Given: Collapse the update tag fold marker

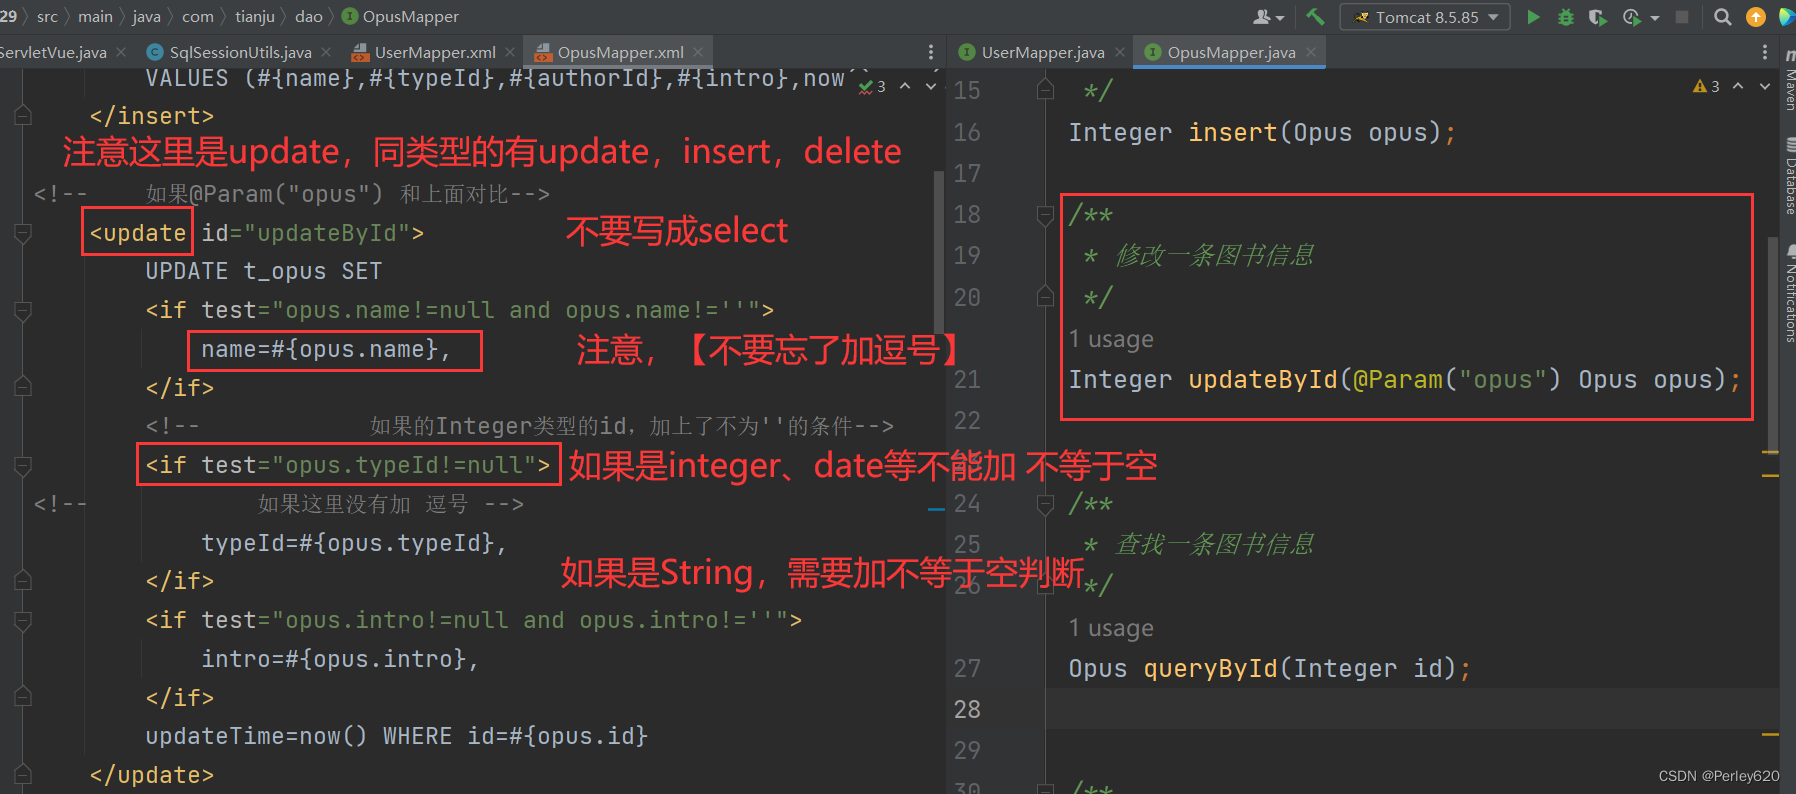Looking at the screenshot, I should tap(23, 233).
